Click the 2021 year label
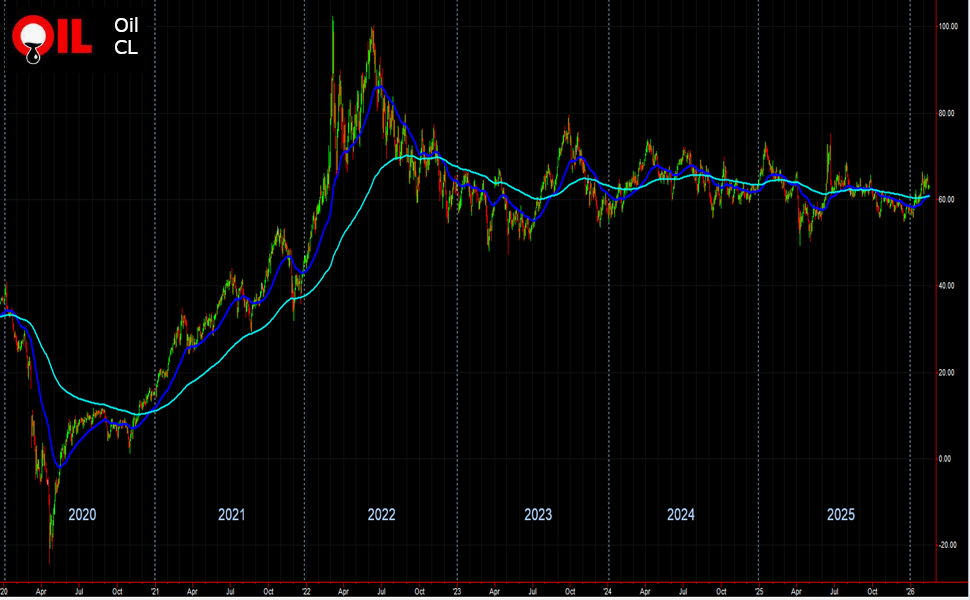 point(231,515)
